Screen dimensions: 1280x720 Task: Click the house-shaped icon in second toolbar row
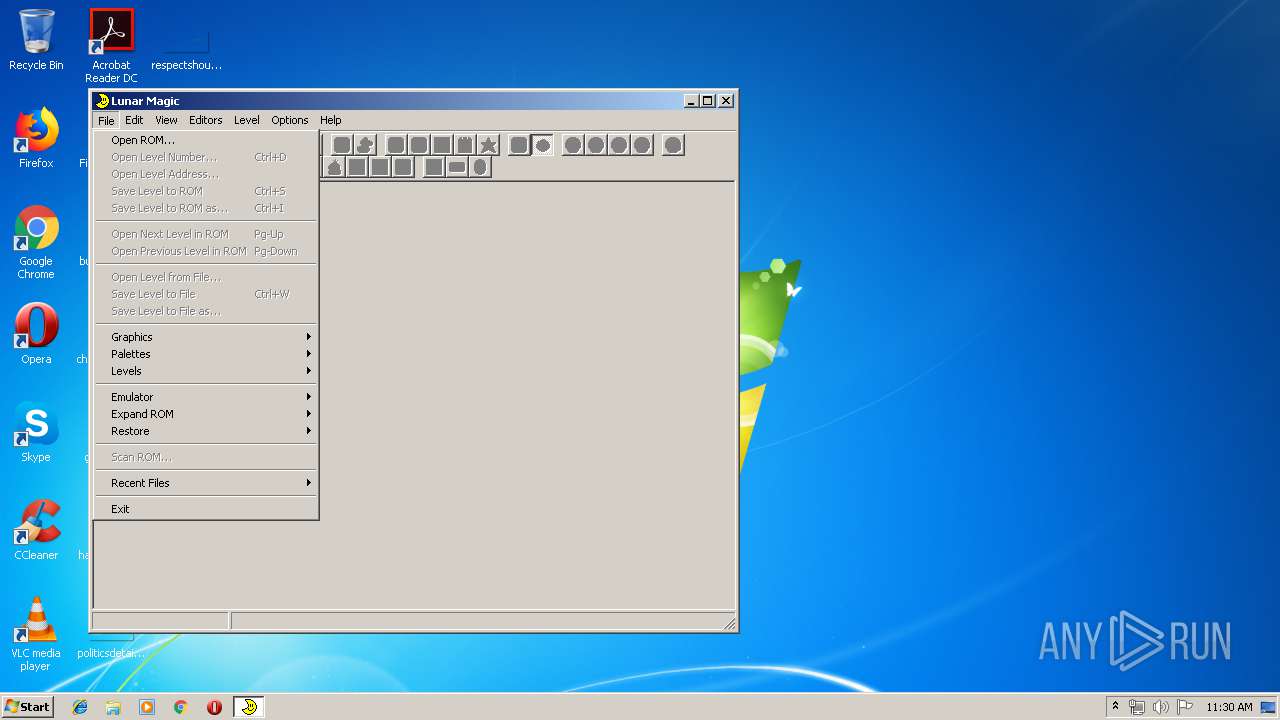point(334,167)
